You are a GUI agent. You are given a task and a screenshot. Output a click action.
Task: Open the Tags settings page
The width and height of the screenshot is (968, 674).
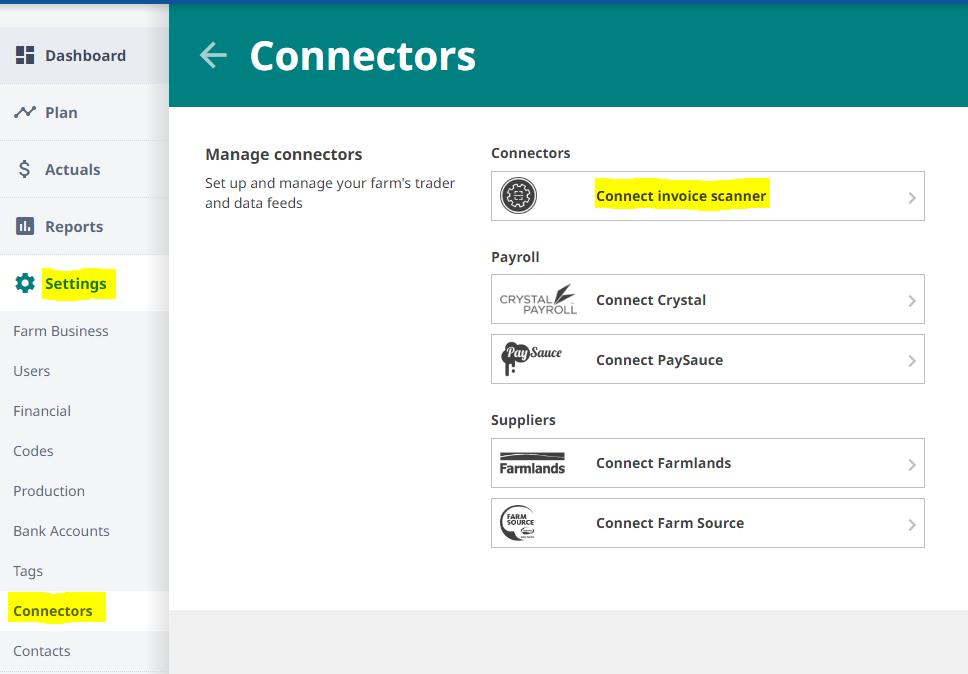click(x=28, y=571)
